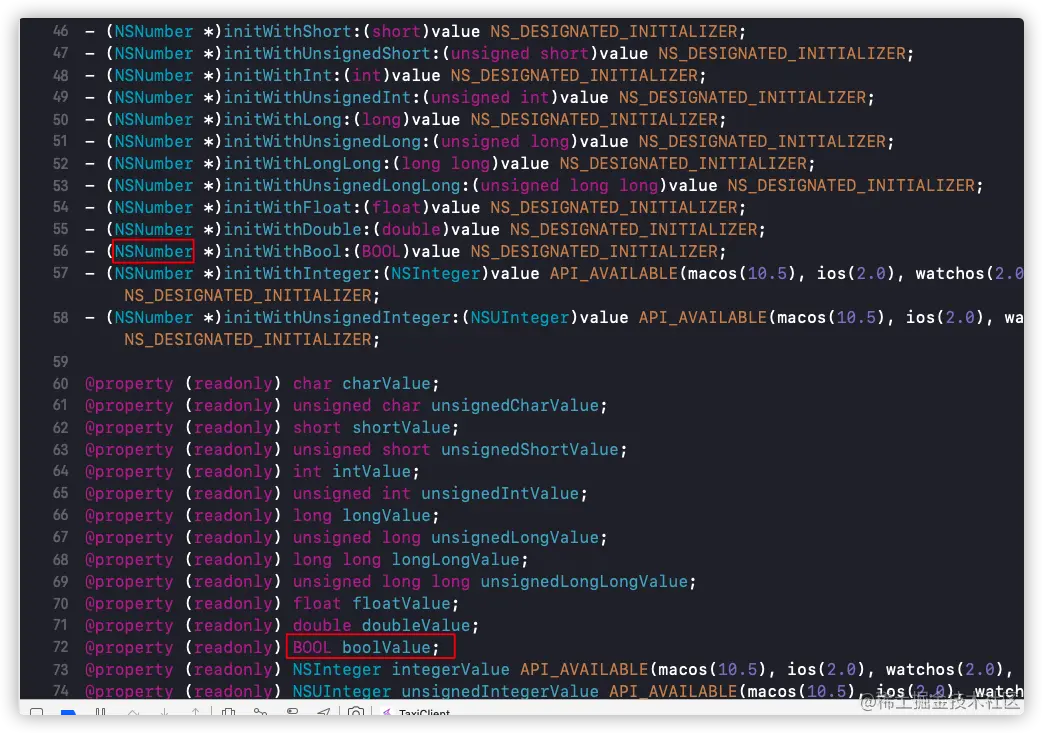Viewport: 1042px width, 733px height.
Task: Click API_AVAILABLE macro on line 57
Action: pyautogui.click(x=613, y=273)
